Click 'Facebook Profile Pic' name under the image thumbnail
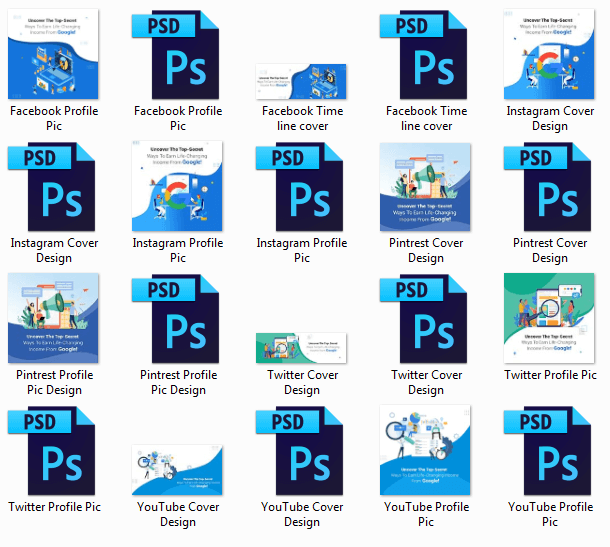The width and height of the screenshot is (610, 547). 54,118
